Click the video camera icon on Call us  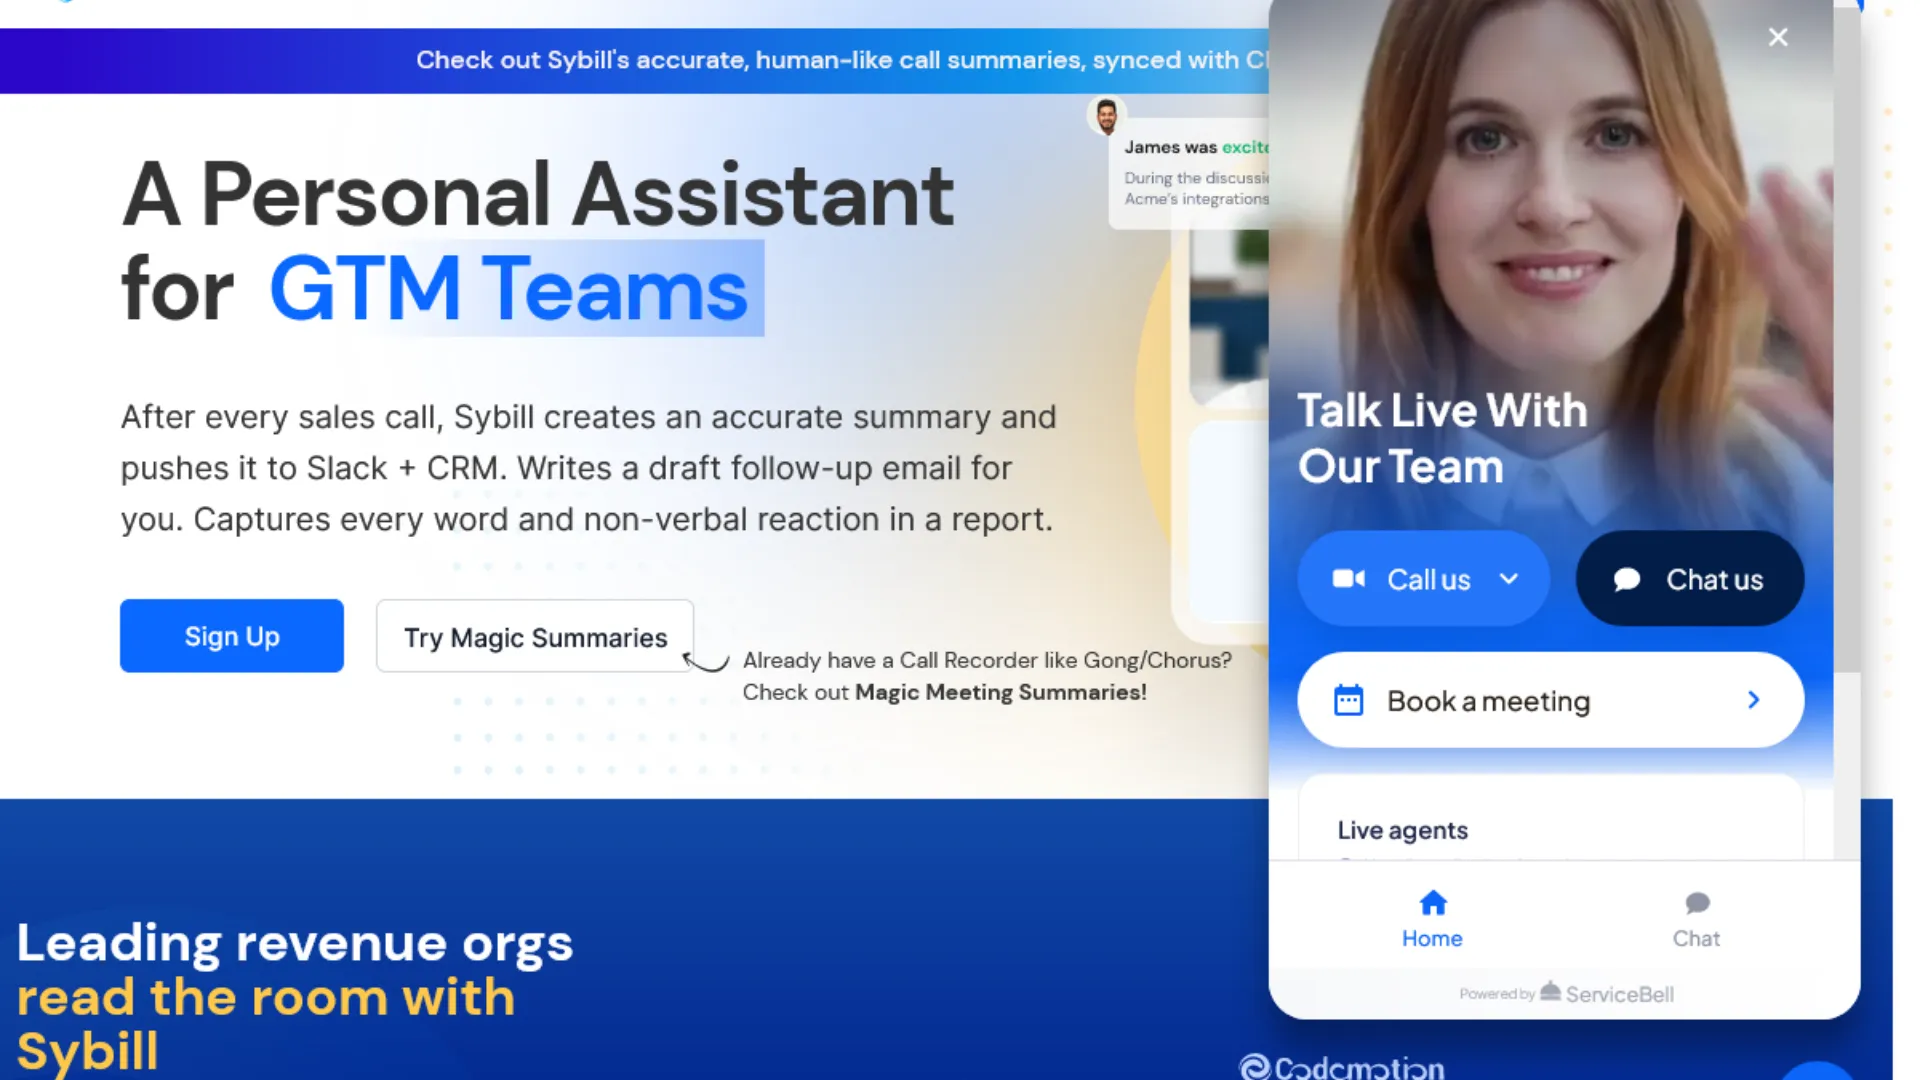click(1348, 579)
